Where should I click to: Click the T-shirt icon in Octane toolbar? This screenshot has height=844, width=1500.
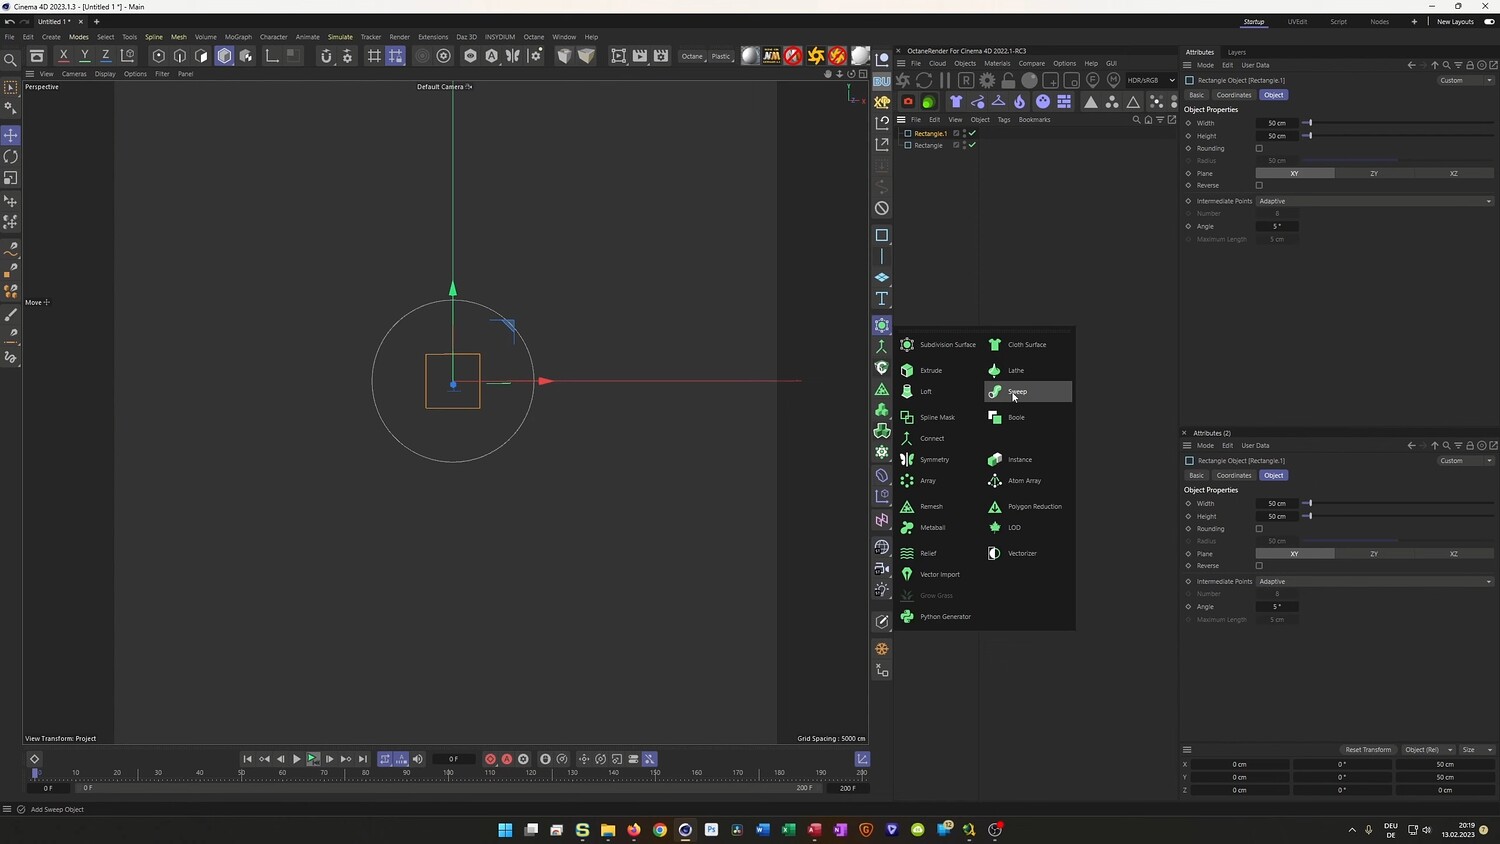[956, 102]
